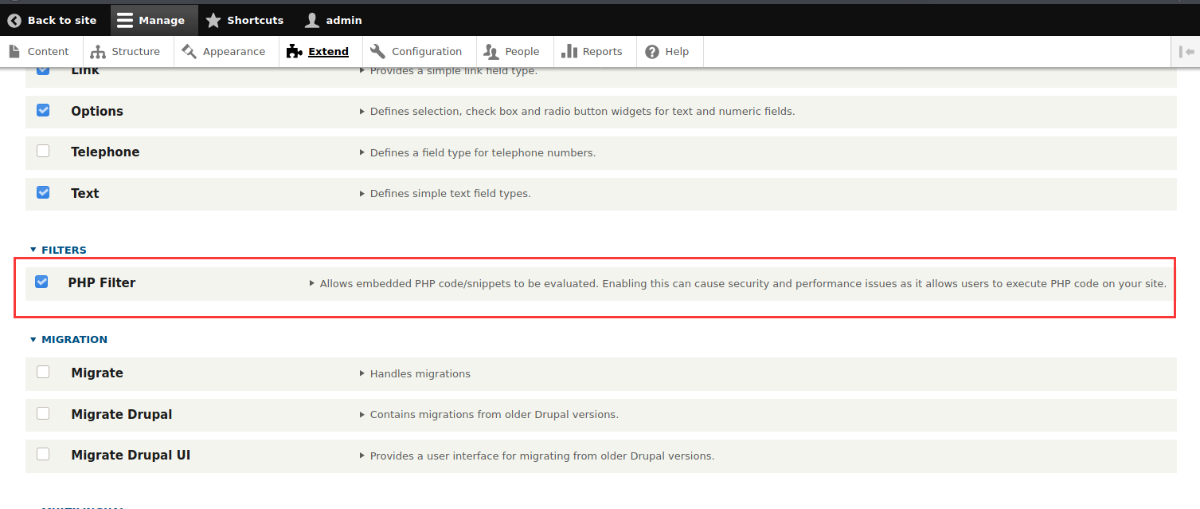Click the Appearance paintbrush icon
The image size is (1200, 509).
coord(188,52)
